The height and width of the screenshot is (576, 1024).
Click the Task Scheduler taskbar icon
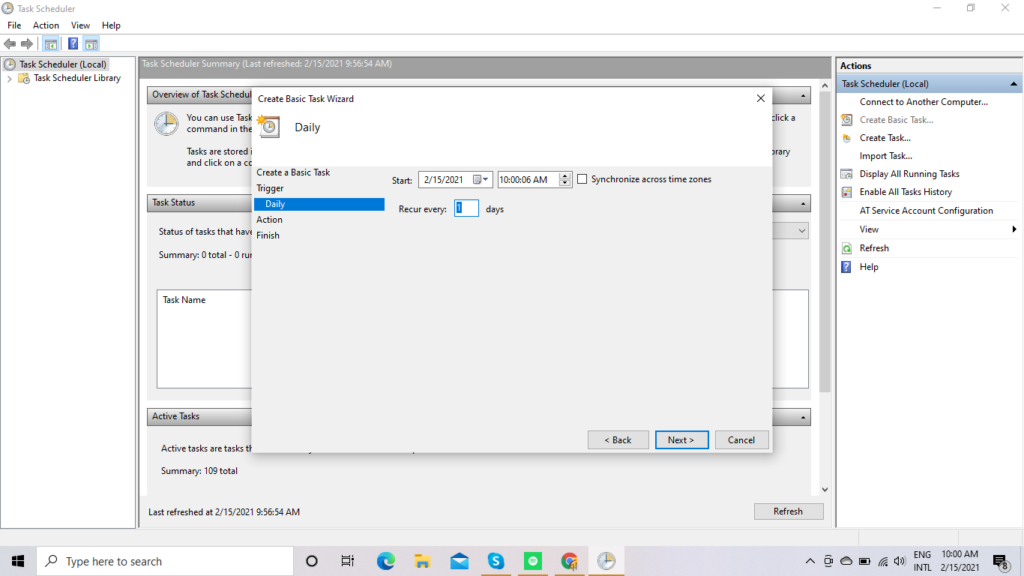(x=606, y=561)
